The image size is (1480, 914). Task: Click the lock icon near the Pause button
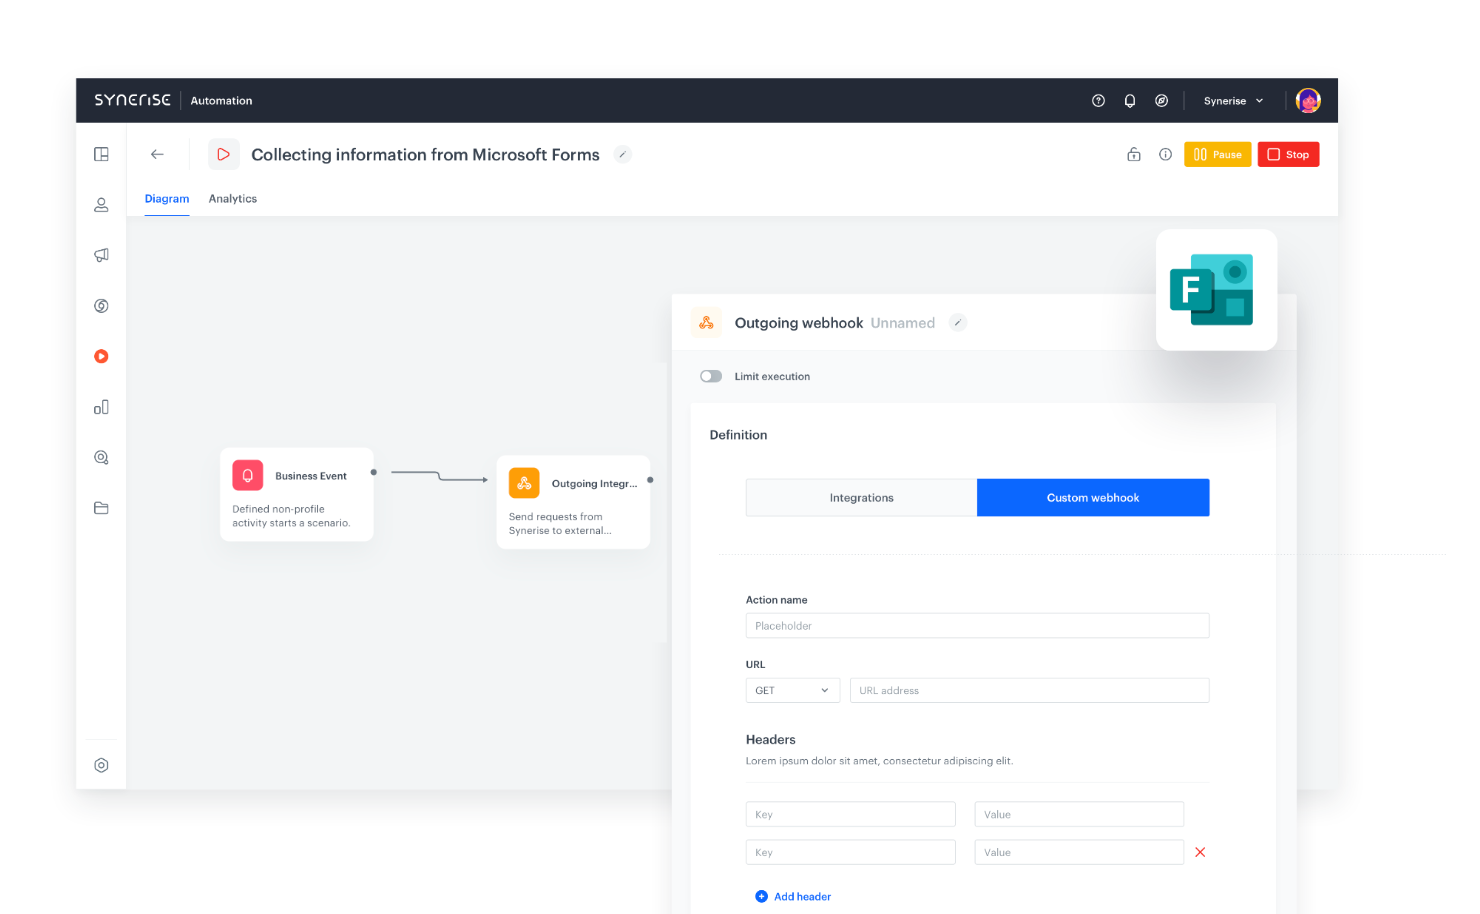[1133, 154]
